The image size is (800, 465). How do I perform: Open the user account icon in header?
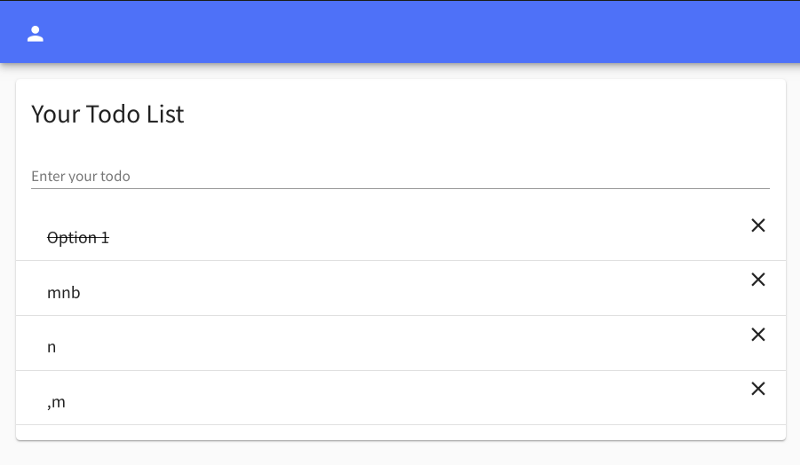[35, 34]
